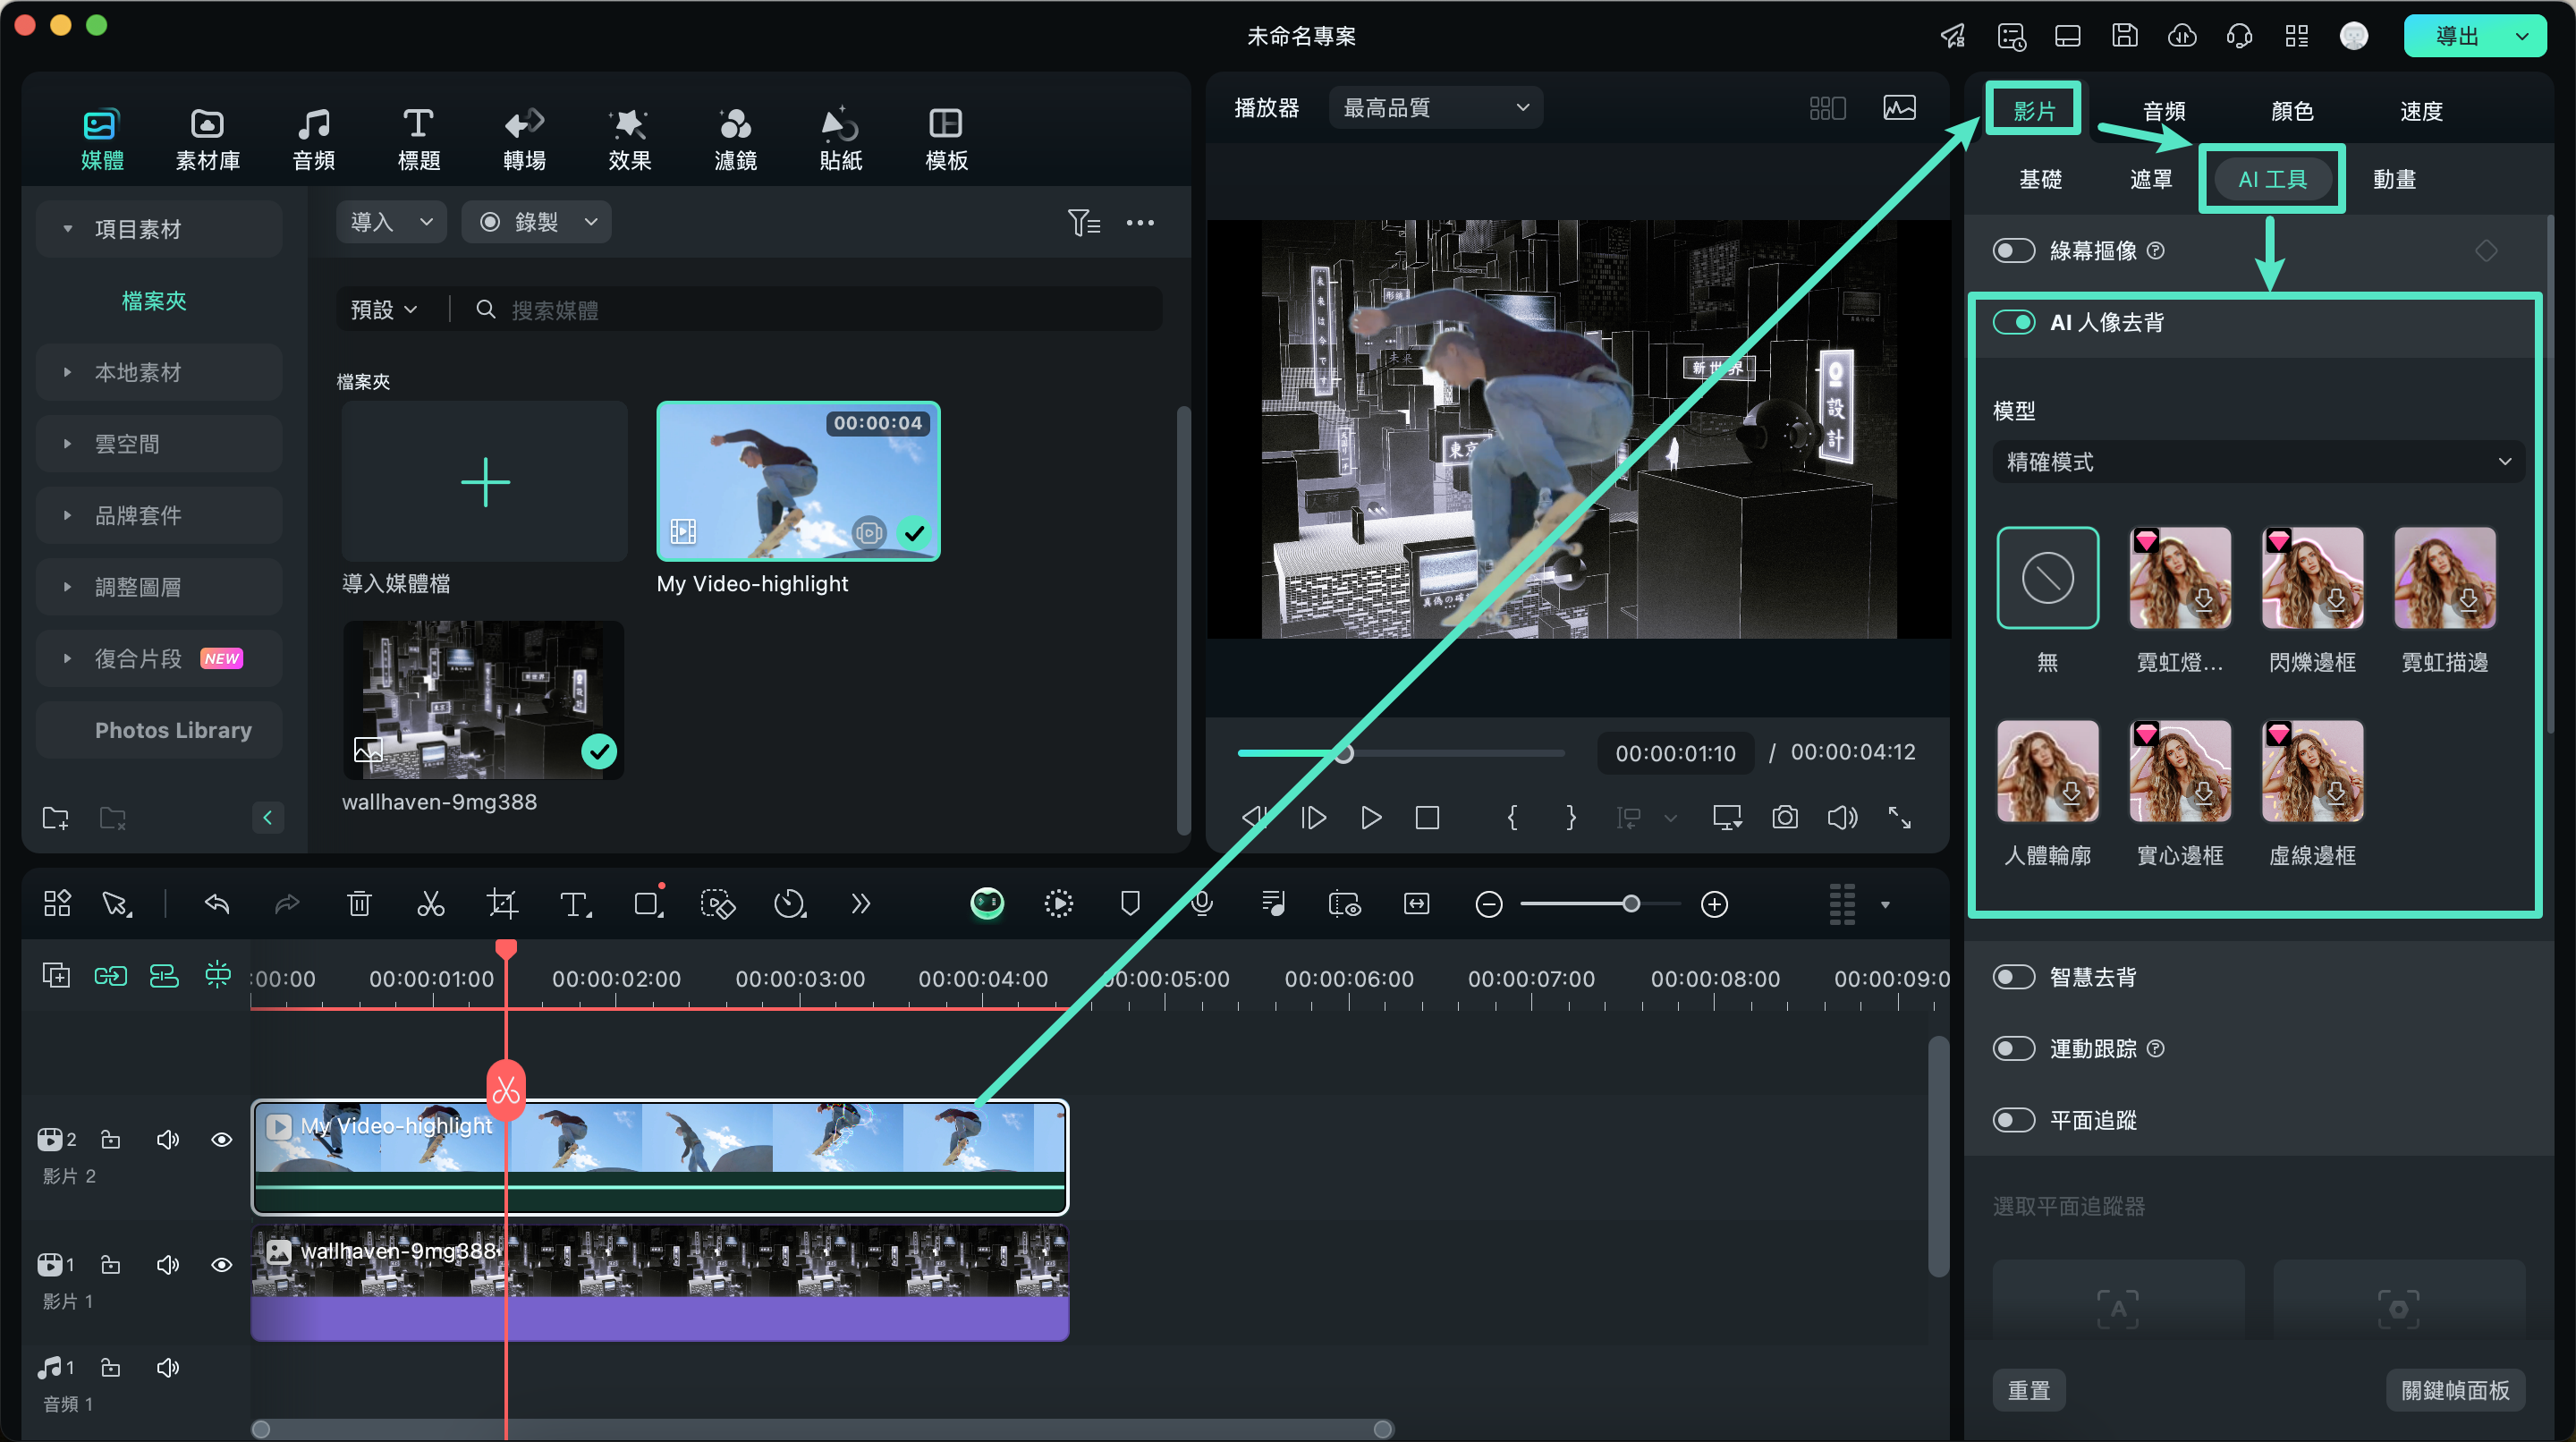
Task: Click the fullscreen expand icon in player
Action: pyautogui.click(x=1899, y=818)
